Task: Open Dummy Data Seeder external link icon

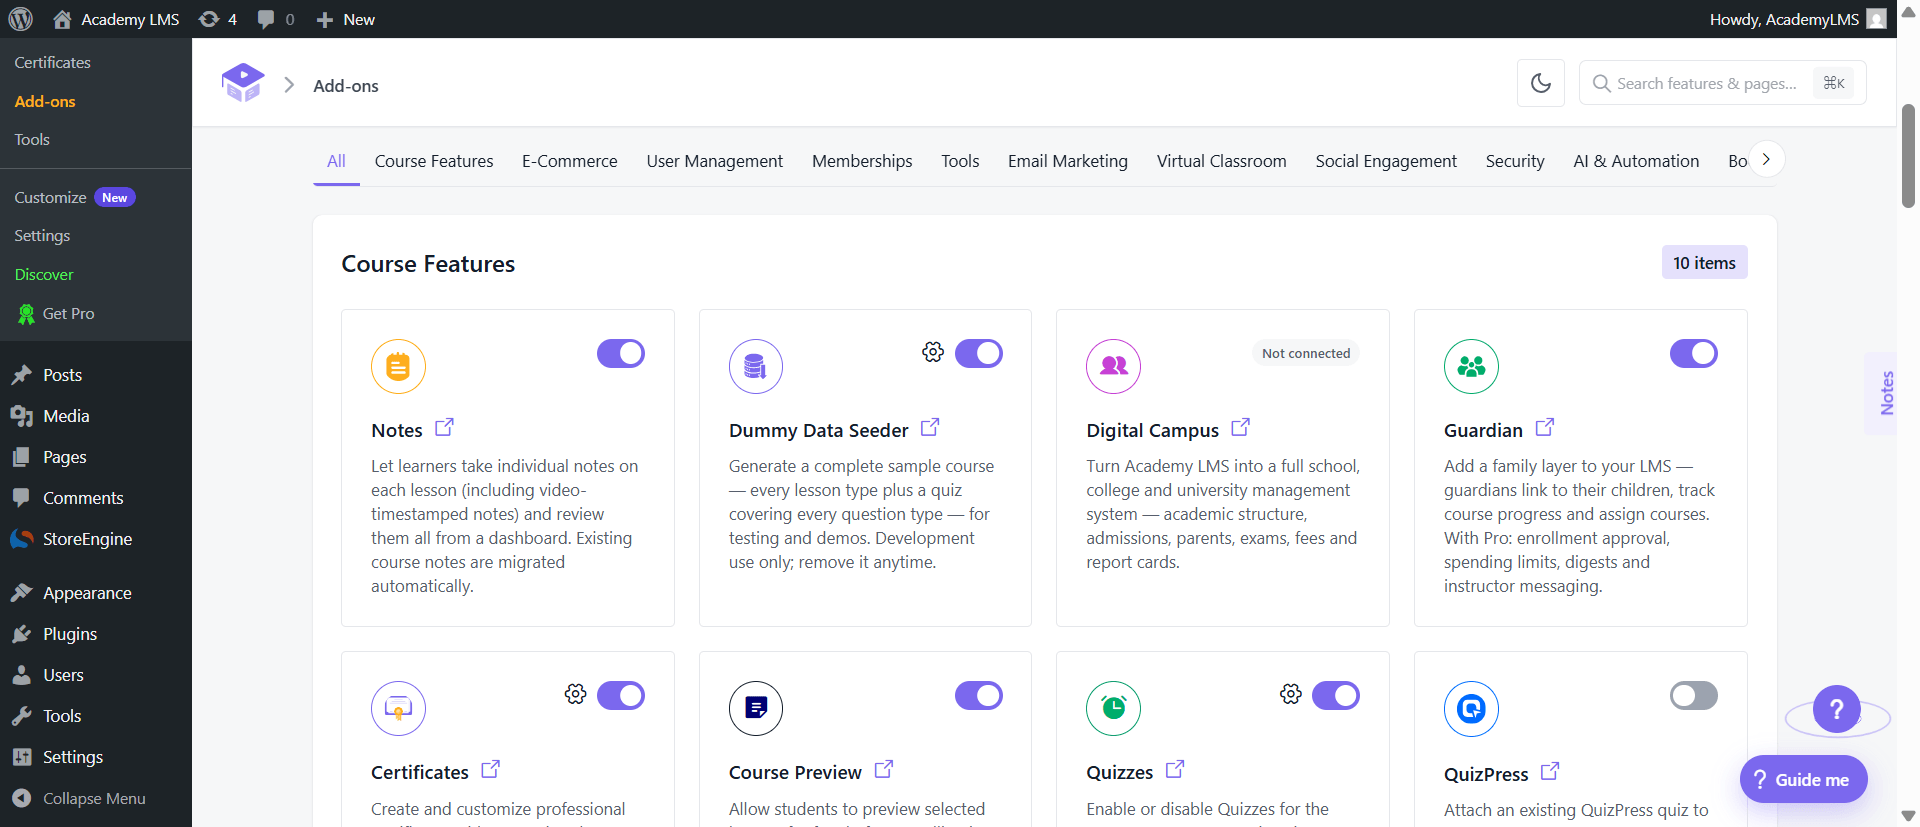Action: pos(930,428)
